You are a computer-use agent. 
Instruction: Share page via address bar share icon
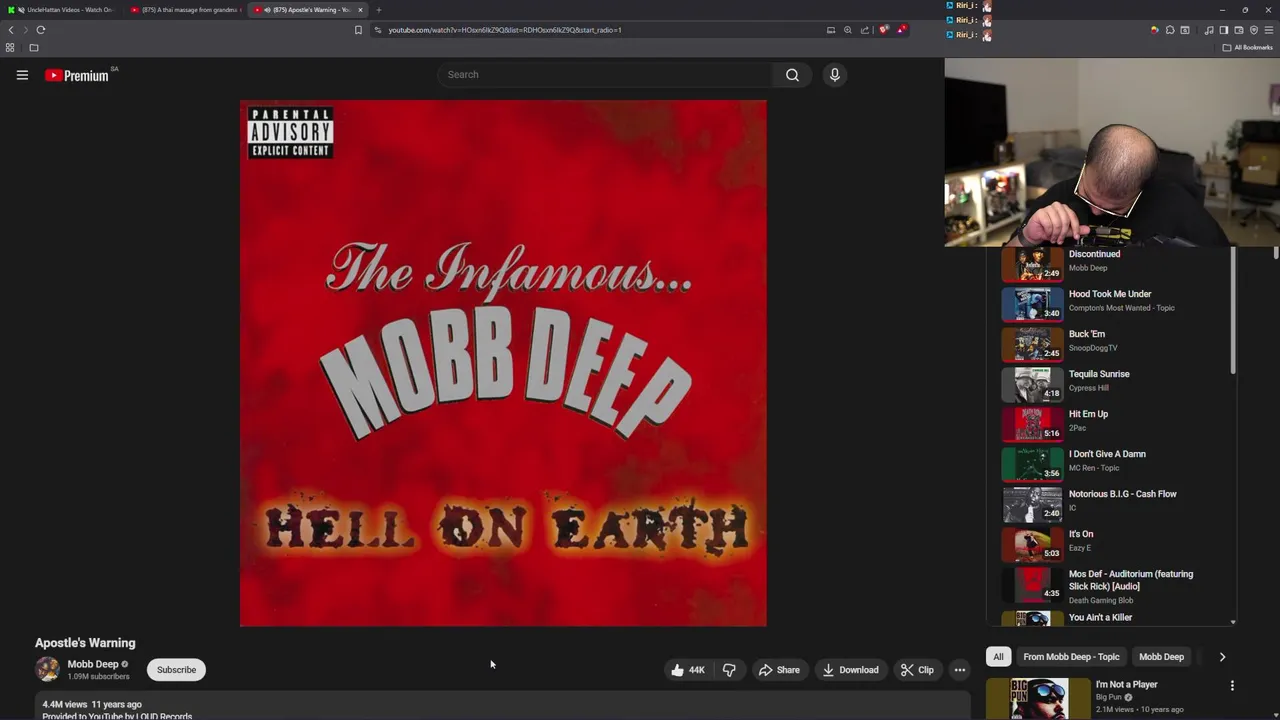pyautogui.click(x=865, y=30)
